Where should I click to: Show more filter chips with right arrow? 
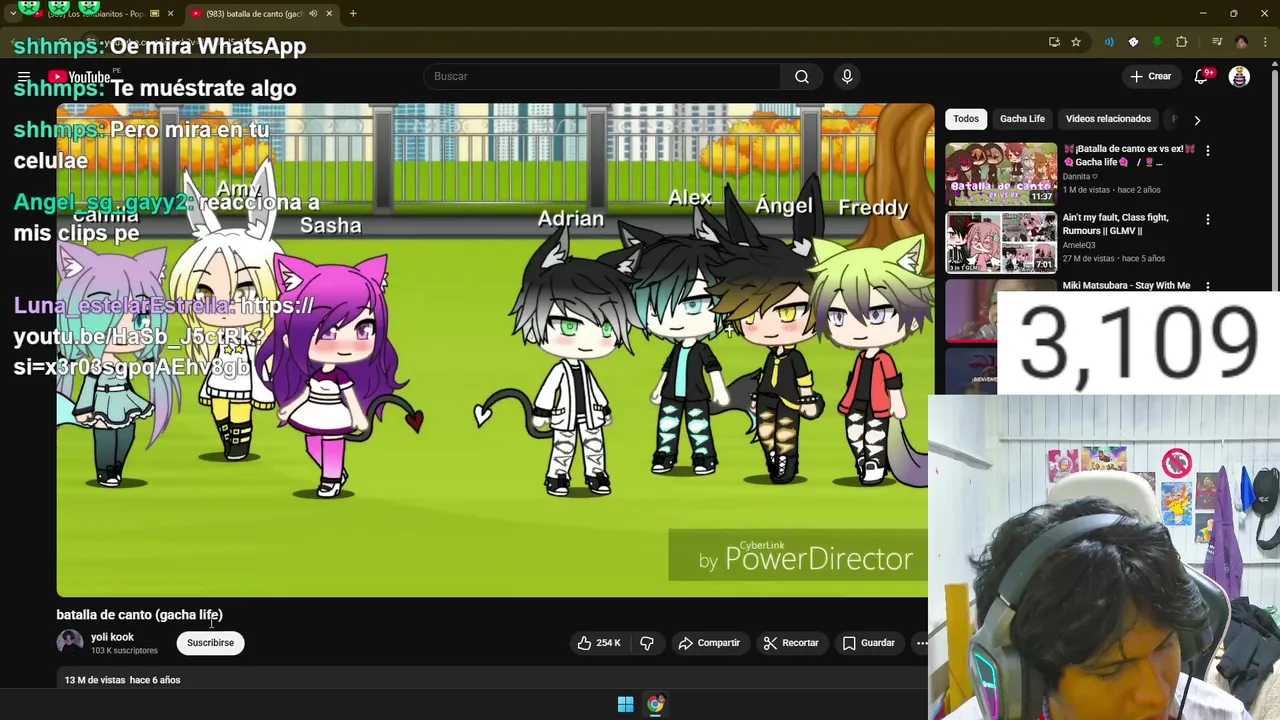coord(1197,120)
